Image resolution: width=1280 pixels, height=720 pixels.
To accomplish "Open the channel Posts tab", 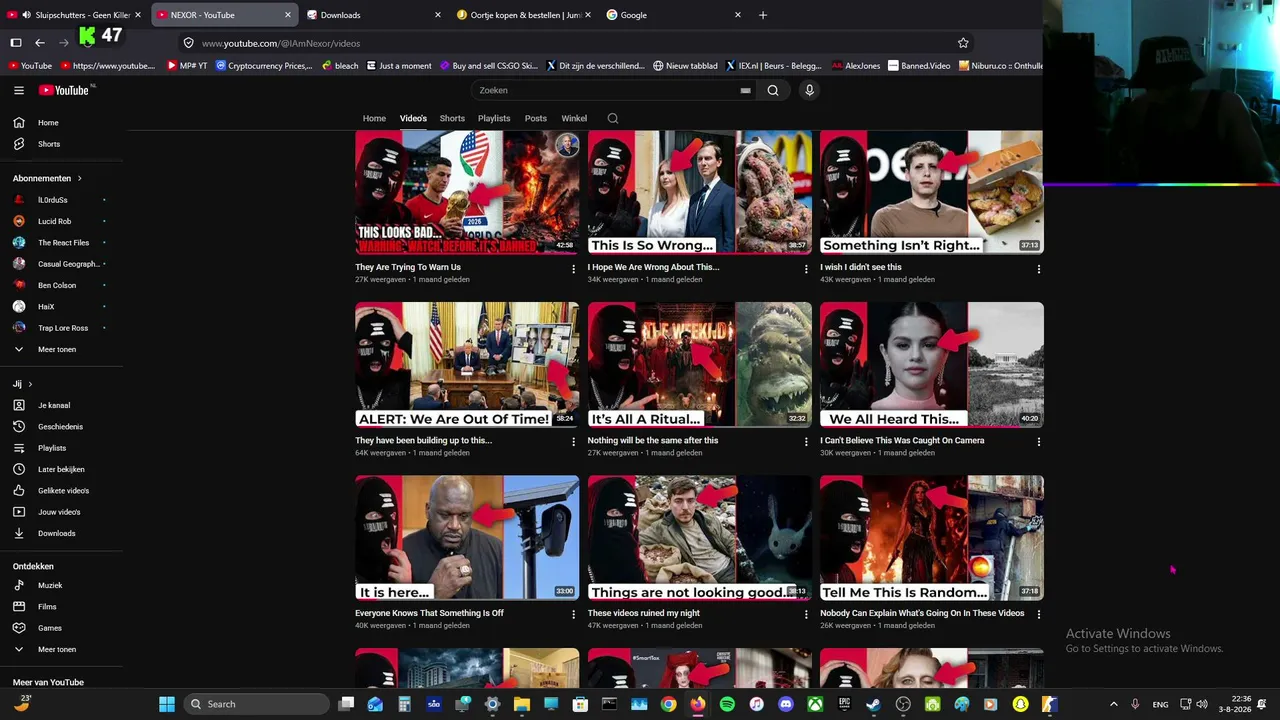I will pos(536,118).
